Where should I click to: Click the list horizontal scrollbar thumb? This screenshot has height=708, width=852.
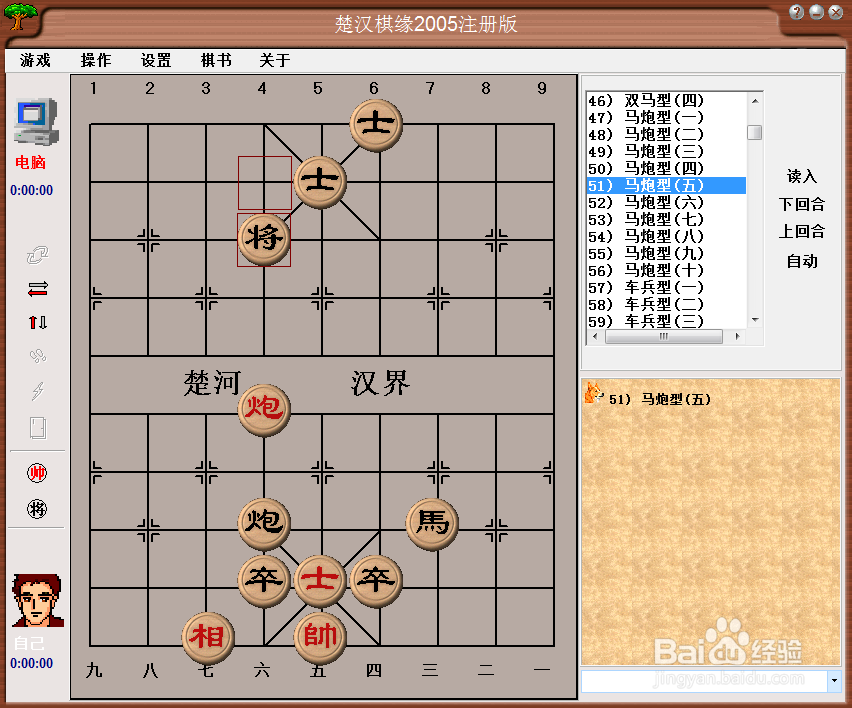click(x=663, y=337)
